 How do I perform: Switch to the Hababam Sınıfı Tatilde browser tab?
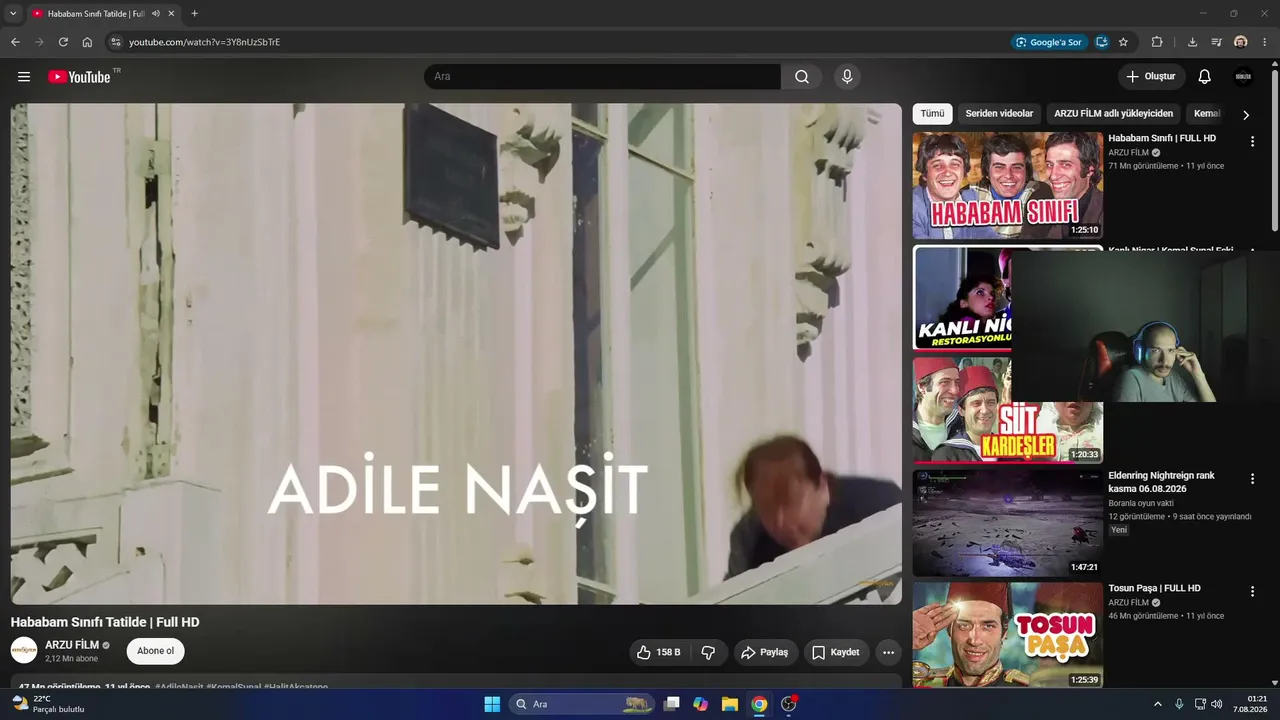96,14
